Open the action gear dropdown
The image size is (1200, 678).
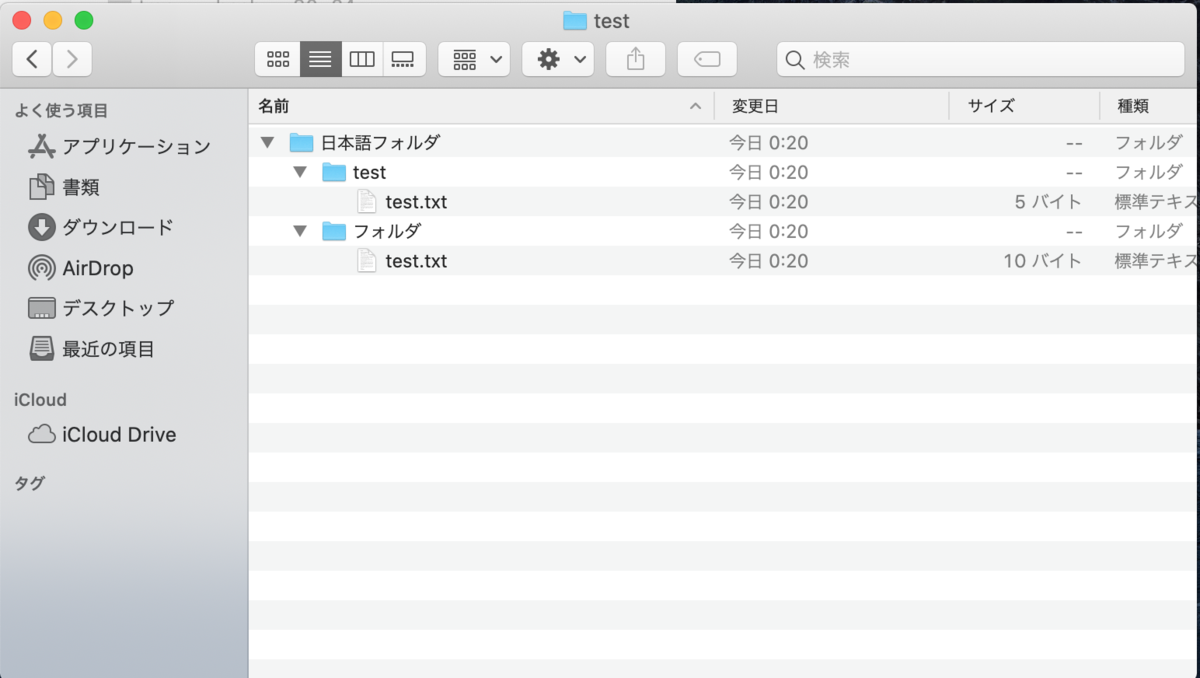pyautogui.click(x=557, y=59)
